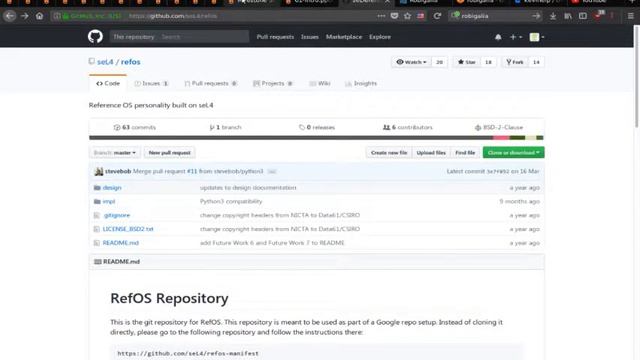Image resolution: width=640 pixels, height=360 pixels.
Task: View the 6 contributors link
Action: [x=407, y=127]
